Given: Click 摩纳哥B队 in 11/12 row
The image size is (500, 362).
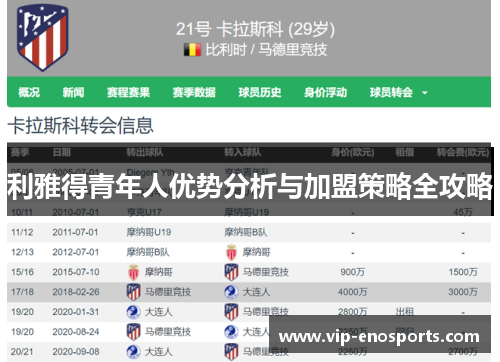Looking at the screenshot, I should coord(246,232).
